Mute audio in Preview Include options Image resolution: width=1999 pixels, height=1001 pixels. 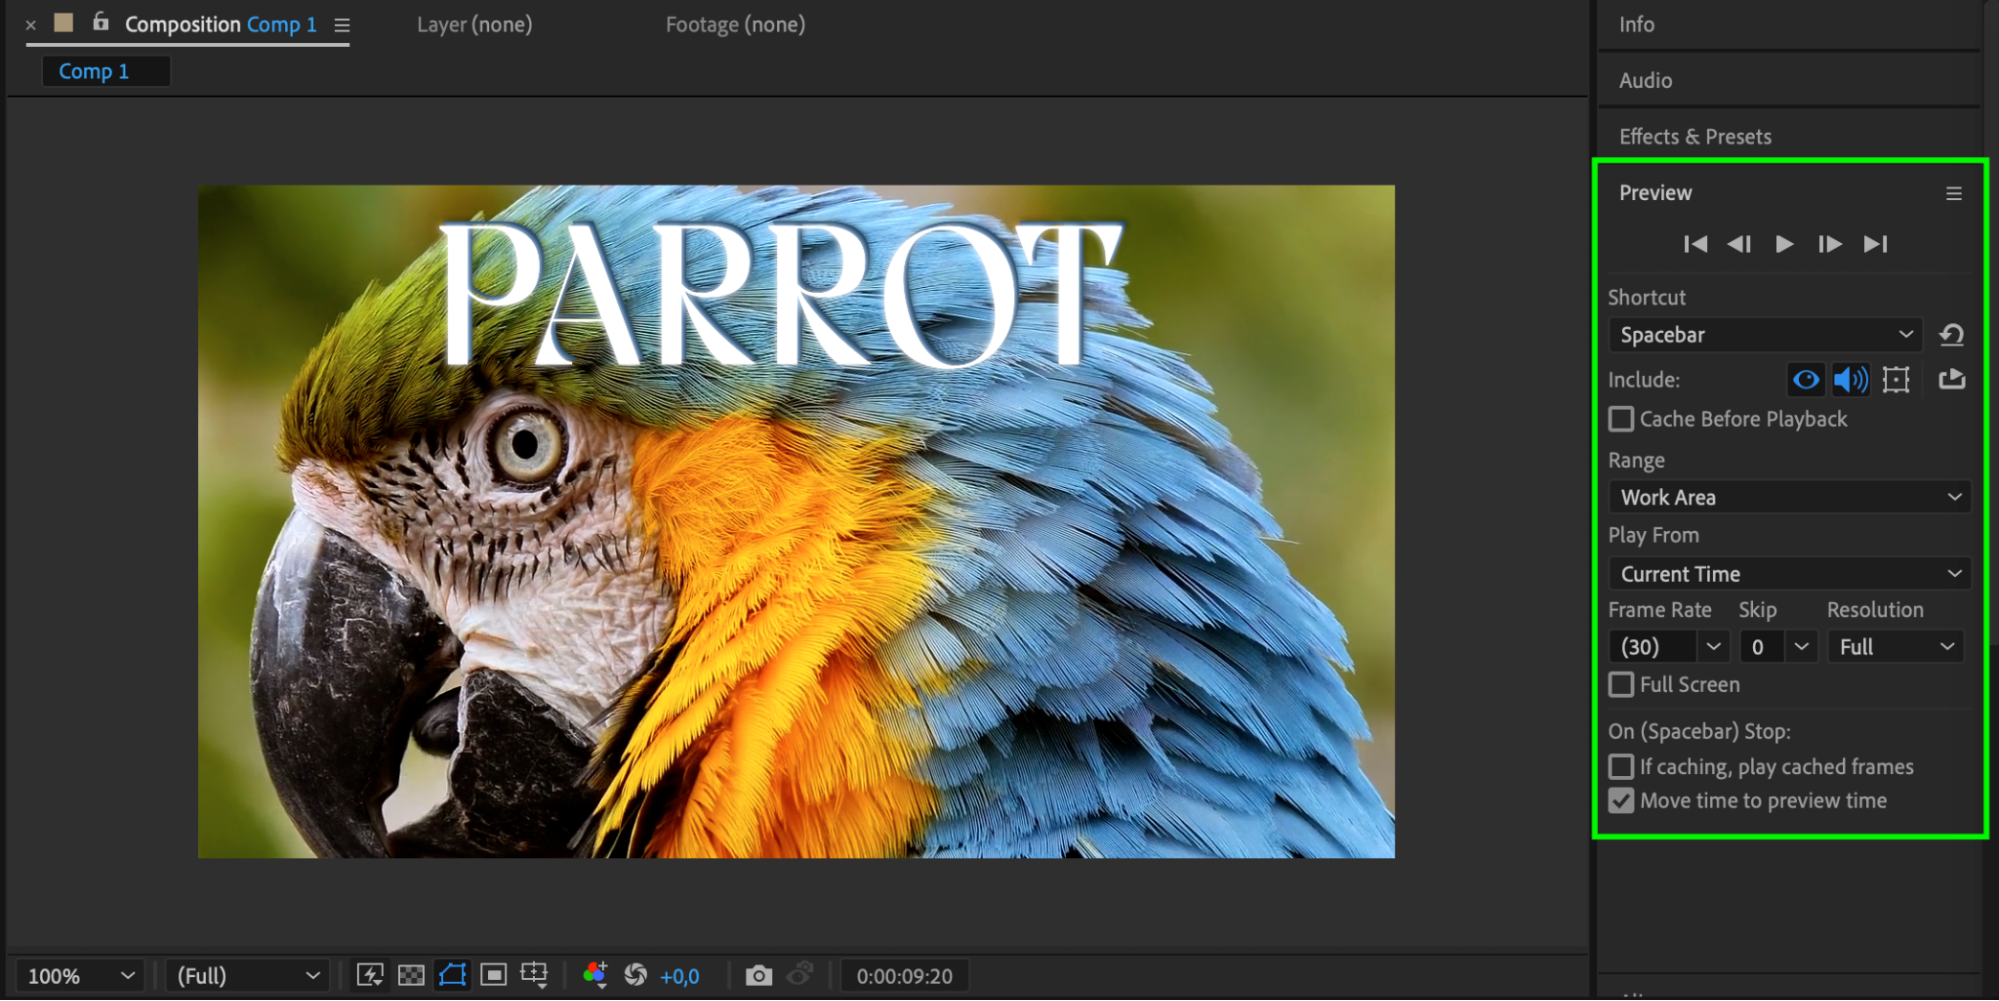point(1850,380)
